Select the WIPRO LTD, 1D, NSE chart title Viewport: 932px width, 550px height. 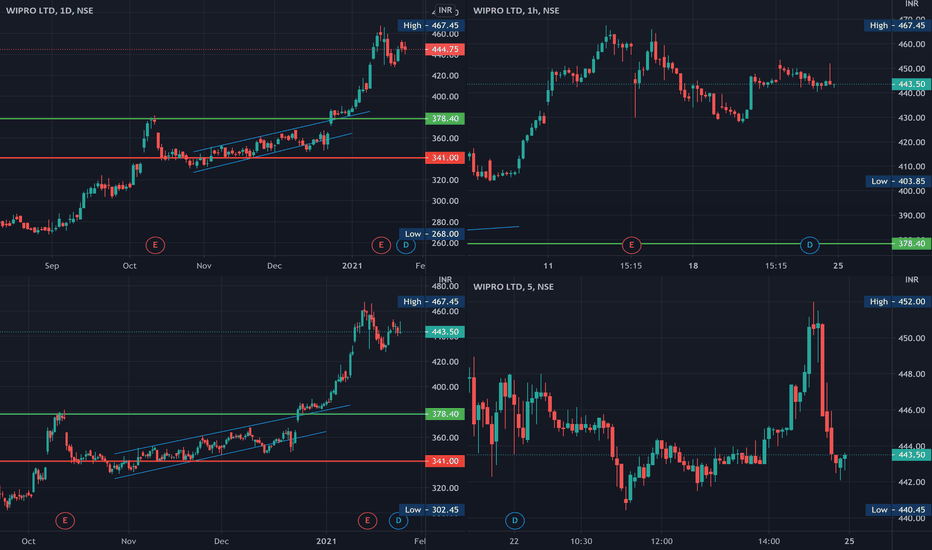coord(49,11)
